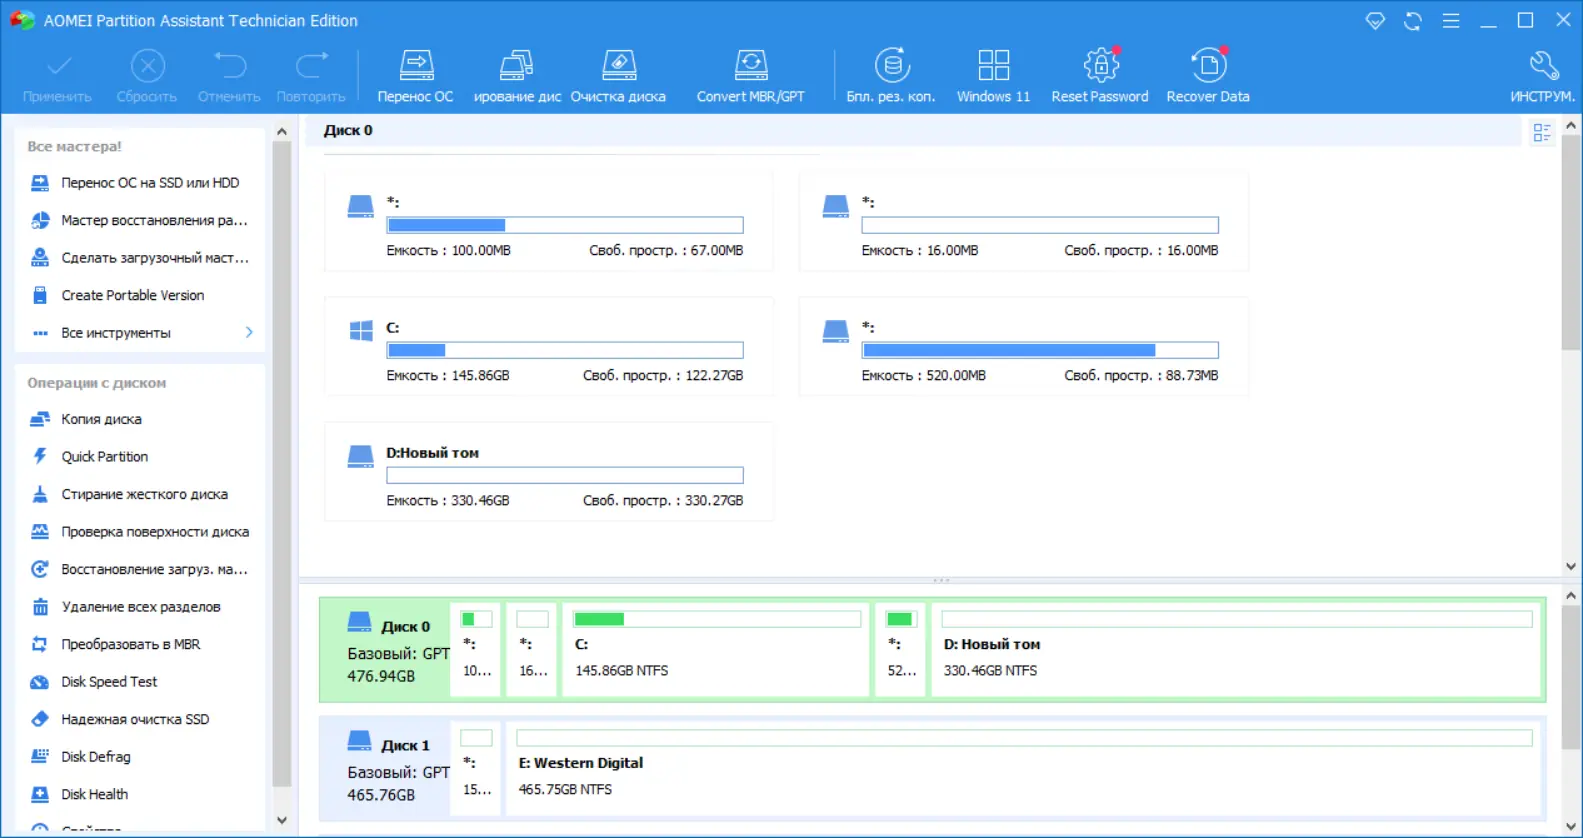Select Сделать загрузочный мастер item

click(140, 258)
